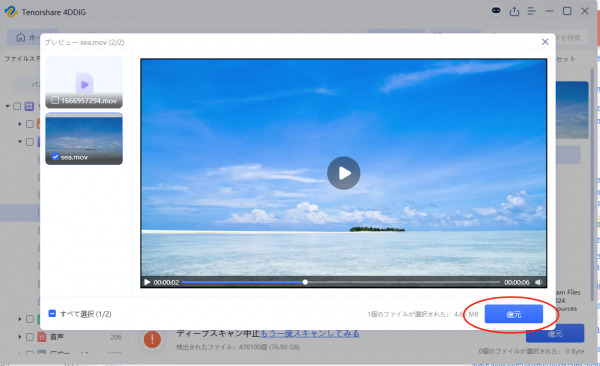Viewport: 600px width, 366px height.
Task: Click the もう一度スキャンしてみる link
Action: coord(310,333)
